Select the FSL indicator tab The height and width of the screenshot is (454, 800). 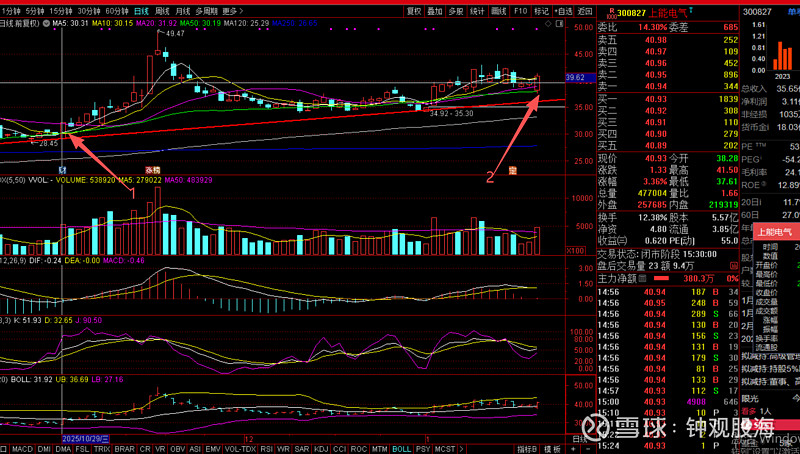(82, 449)
